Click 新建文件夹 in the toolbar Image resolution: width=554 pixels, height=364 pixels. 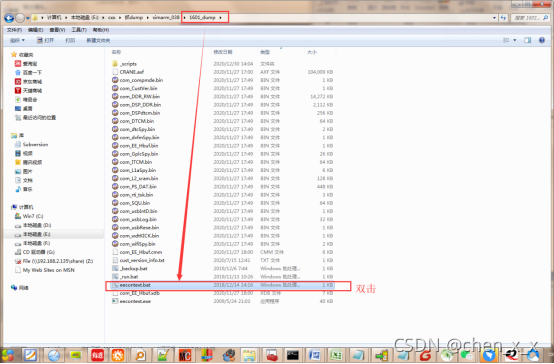[x=98, y=40]
